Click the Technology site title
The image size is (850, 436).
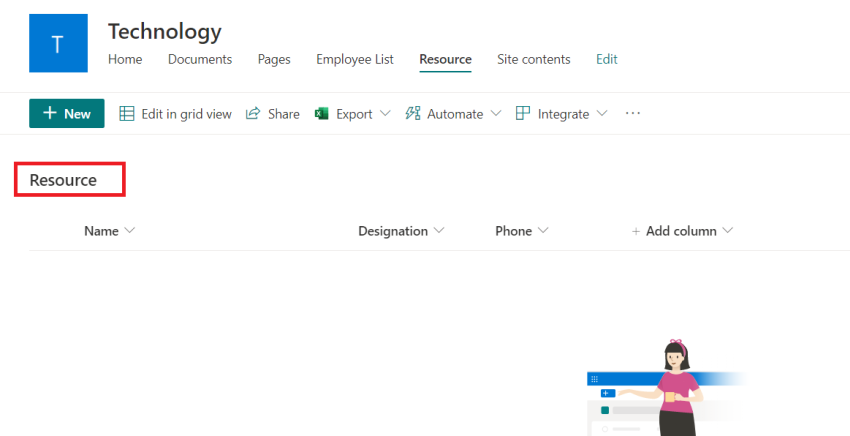165,31
